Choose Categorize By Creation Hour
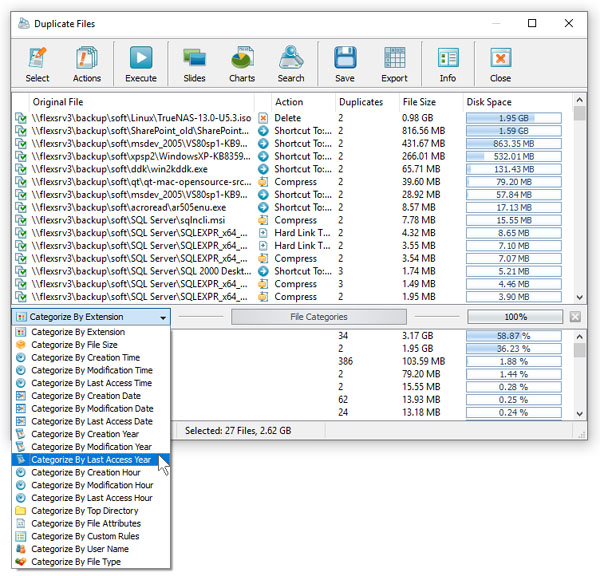The height and width of the screenshot is (576, 600). (x=91, y=472)
